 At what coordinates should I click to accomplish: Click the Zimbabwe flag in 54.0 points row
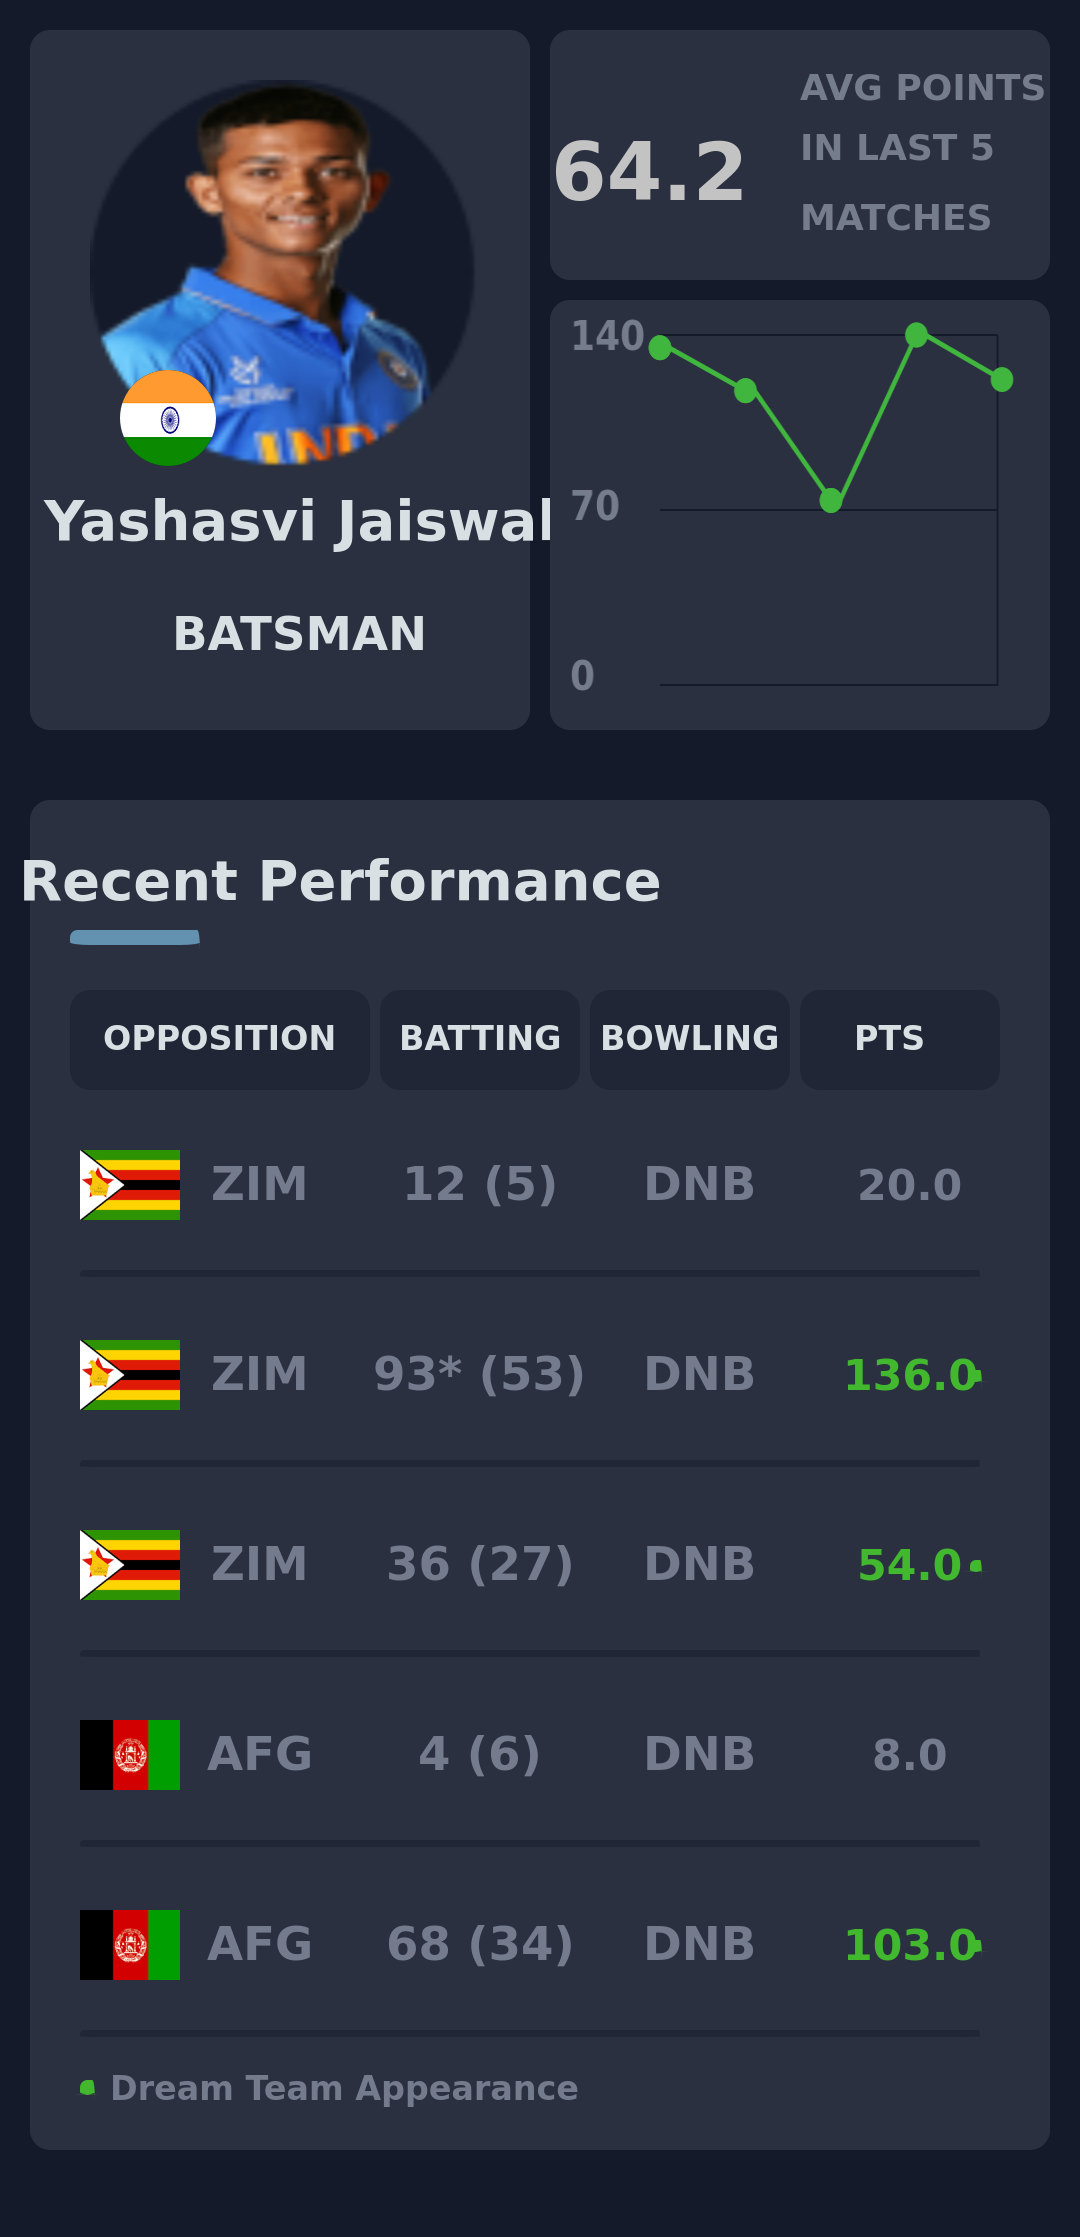130,1565
